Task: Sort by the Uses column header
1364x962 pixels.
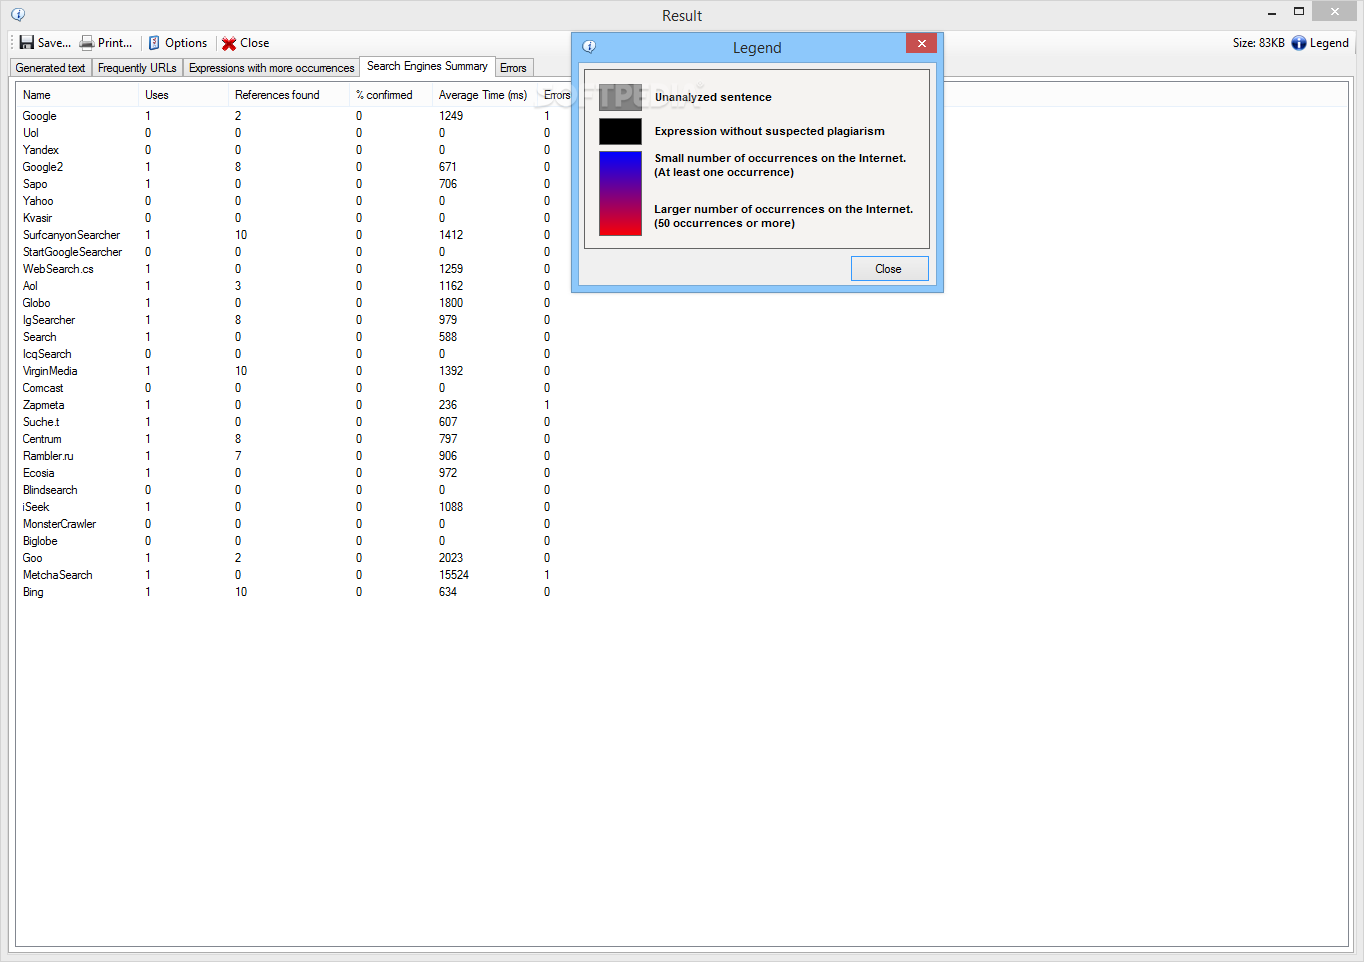Action: [x=184, y=95]
